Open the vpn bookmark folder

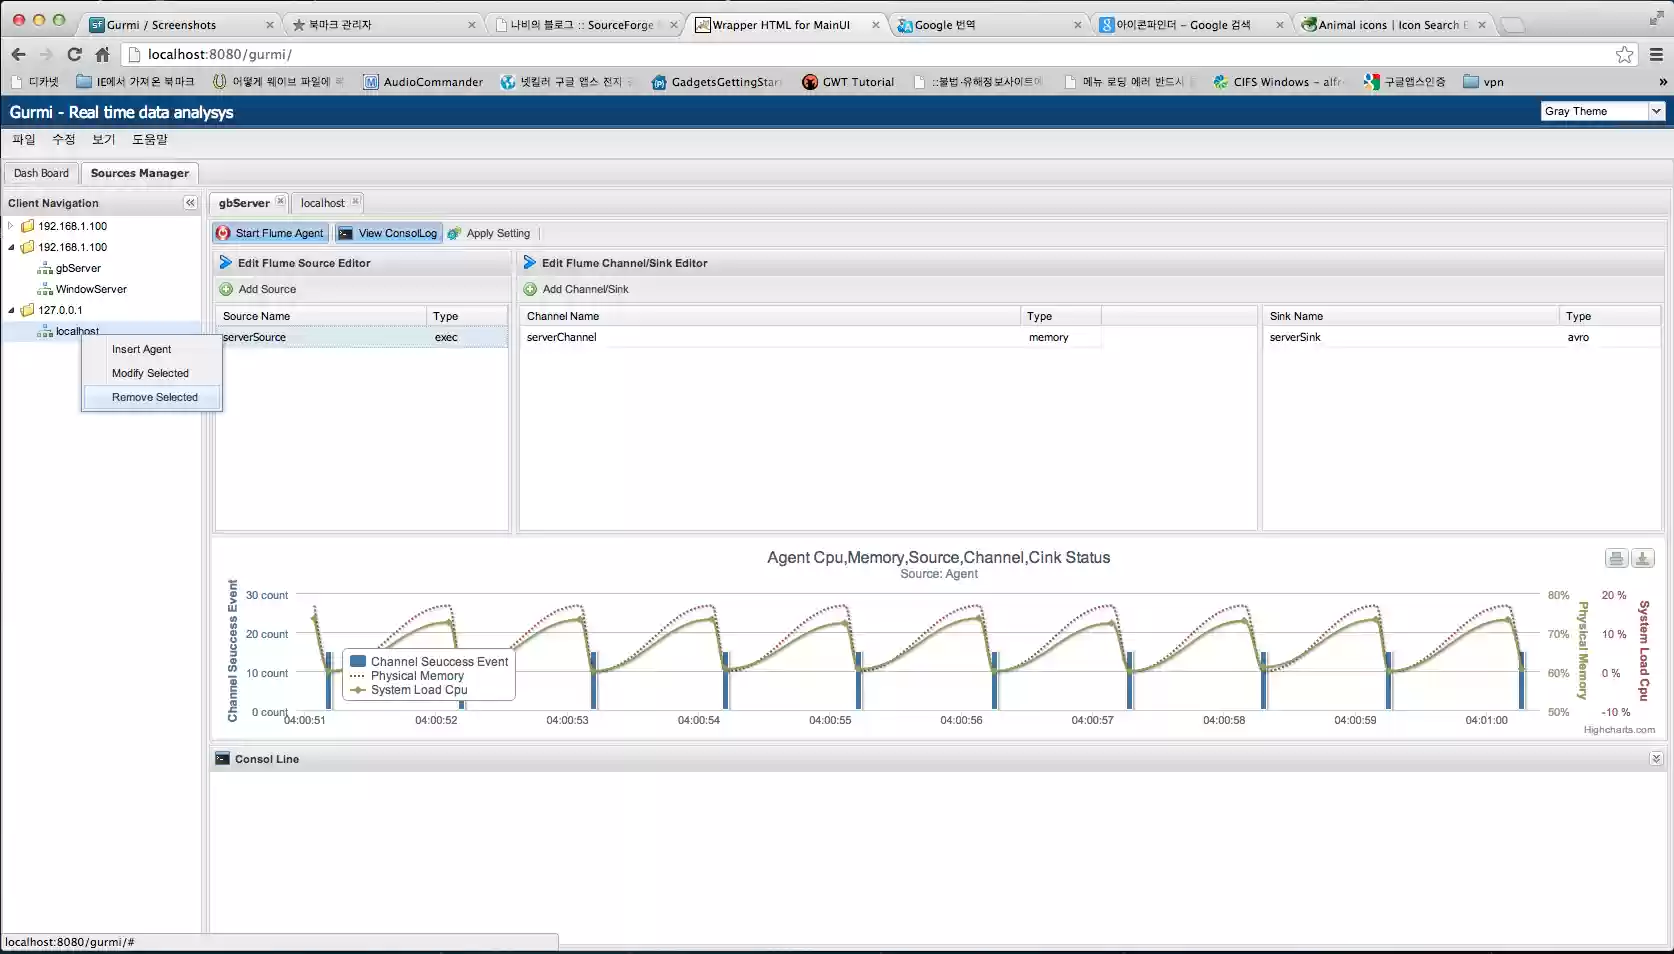coord(1483,82)
